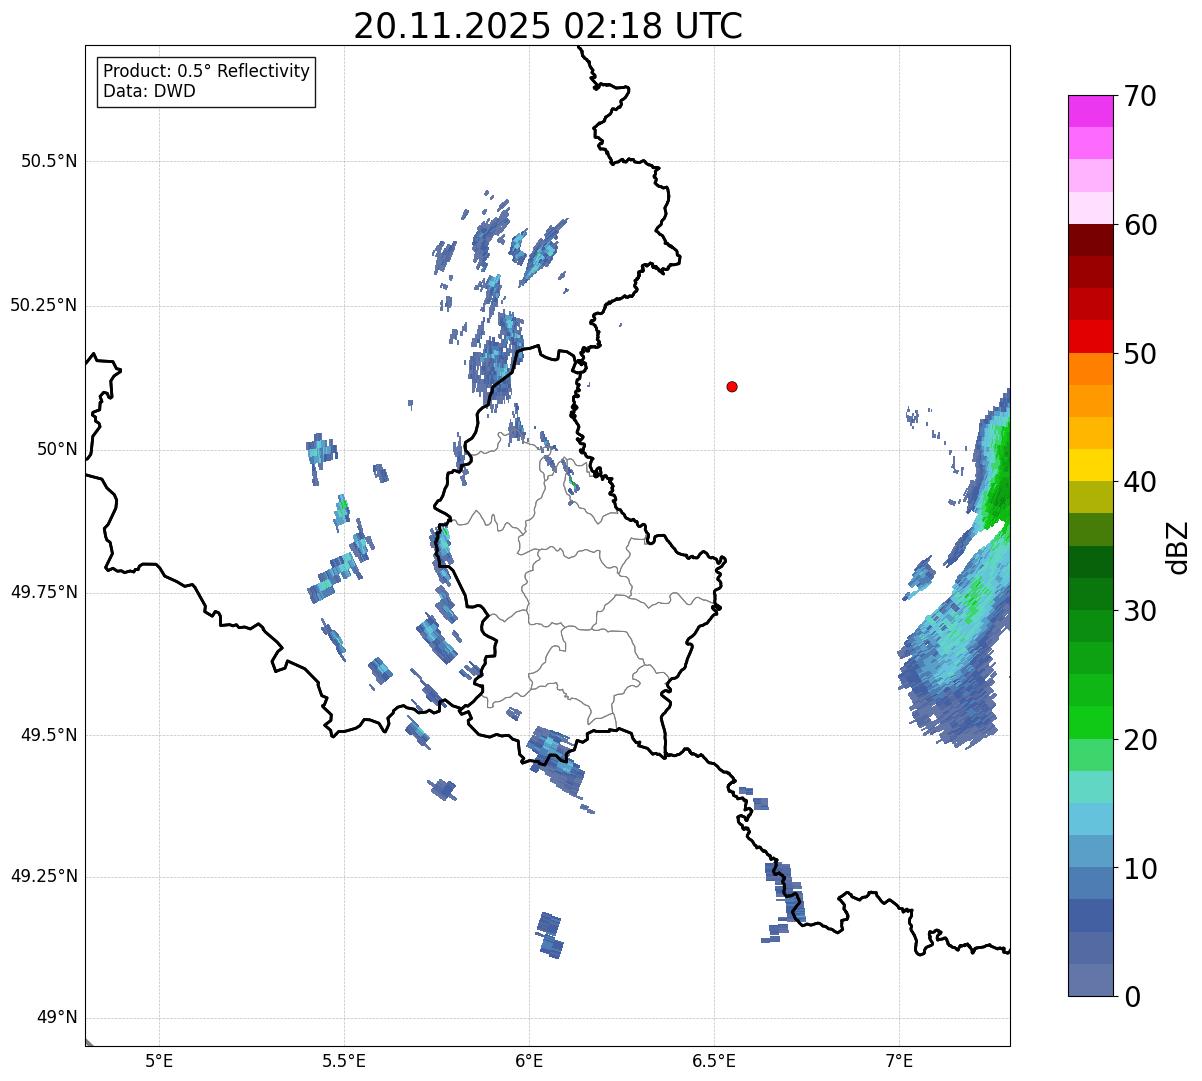Click the "Data: DWD" label

149,91
